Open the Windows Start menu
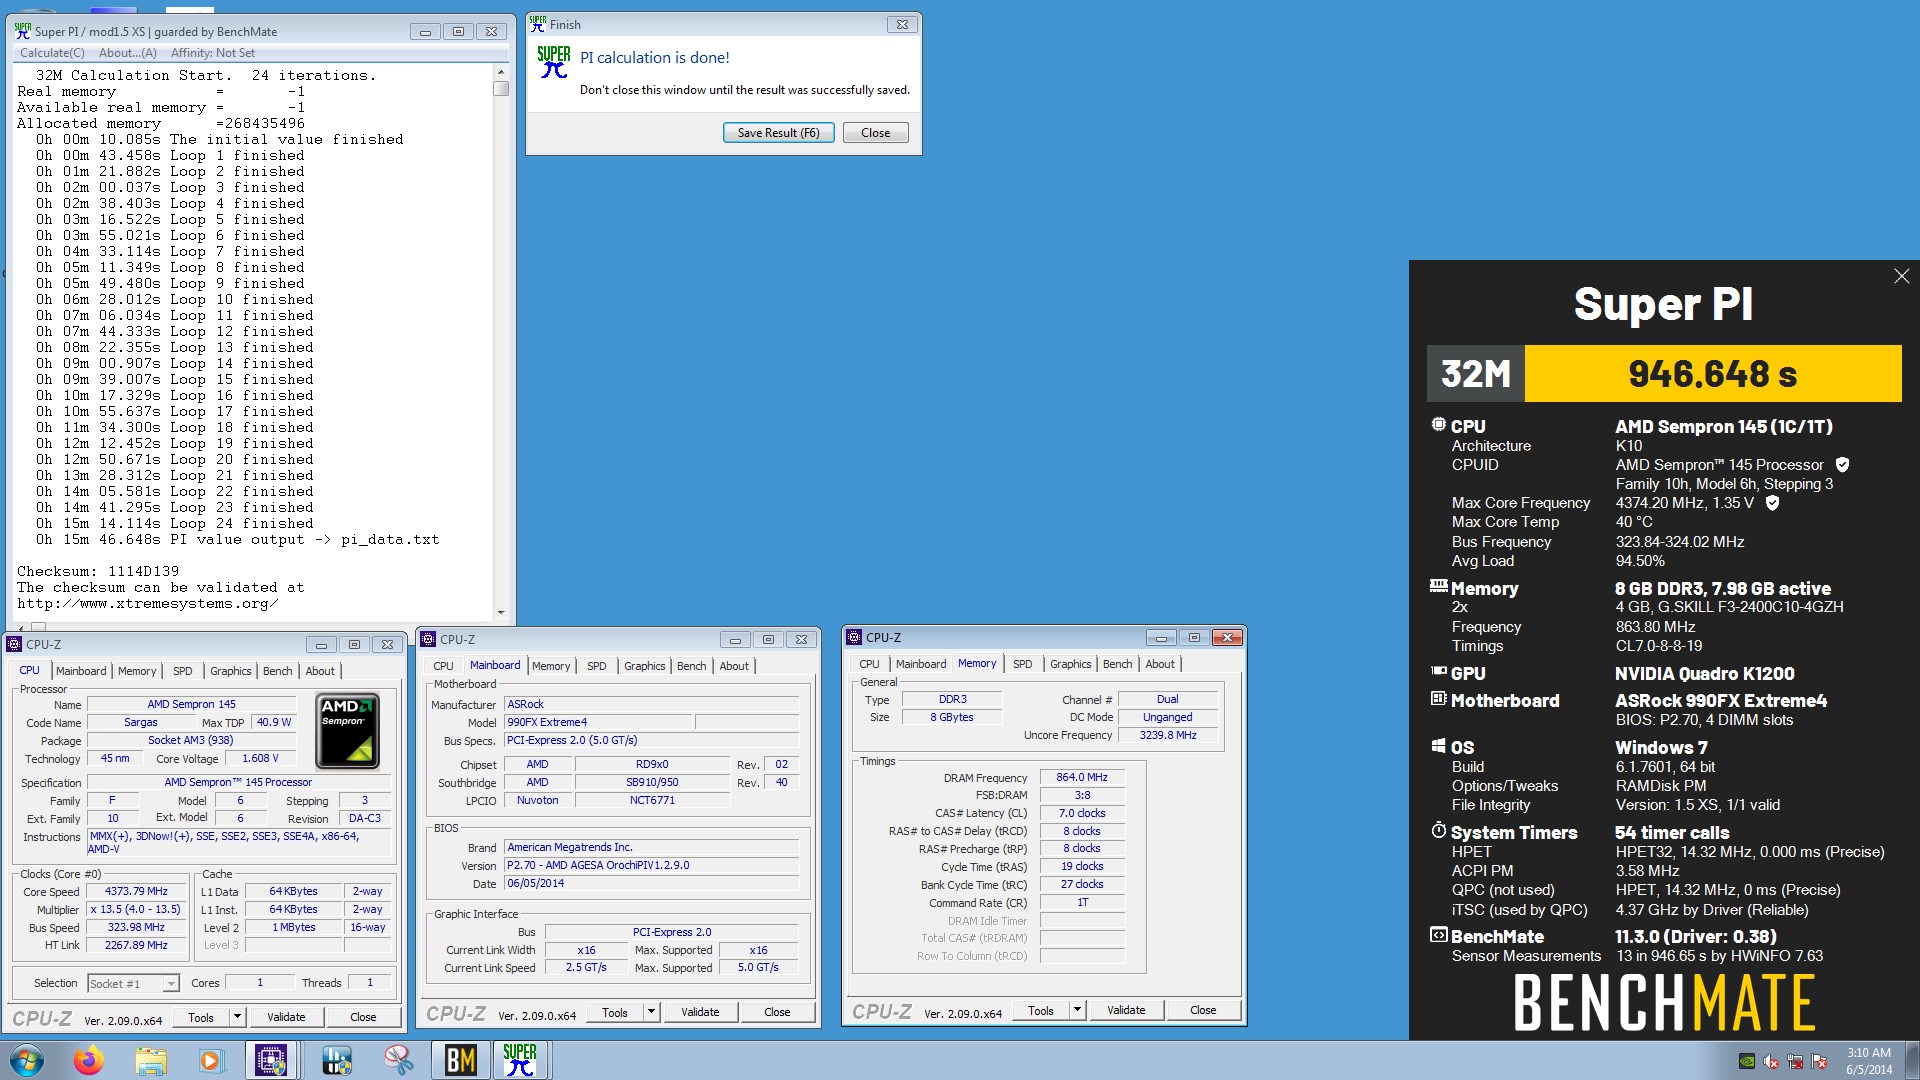The image size is (1920, 1080). 26,1060
